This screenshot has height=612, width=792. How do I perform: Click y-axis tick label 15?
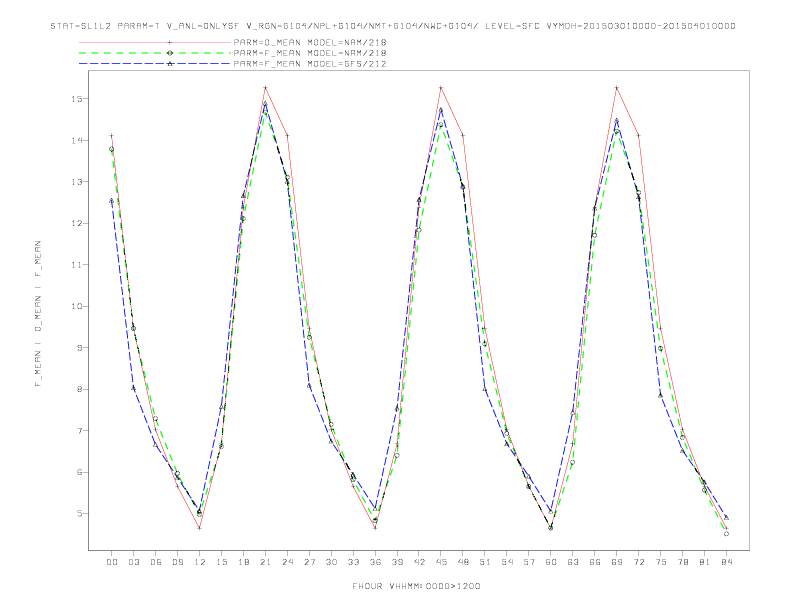coord(77,98)
